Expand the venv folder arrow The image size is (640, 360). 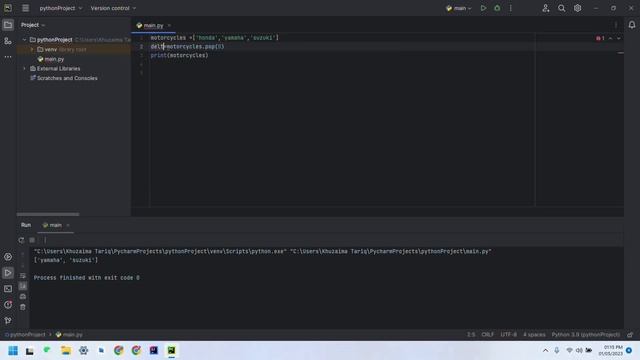click(32, 49)
